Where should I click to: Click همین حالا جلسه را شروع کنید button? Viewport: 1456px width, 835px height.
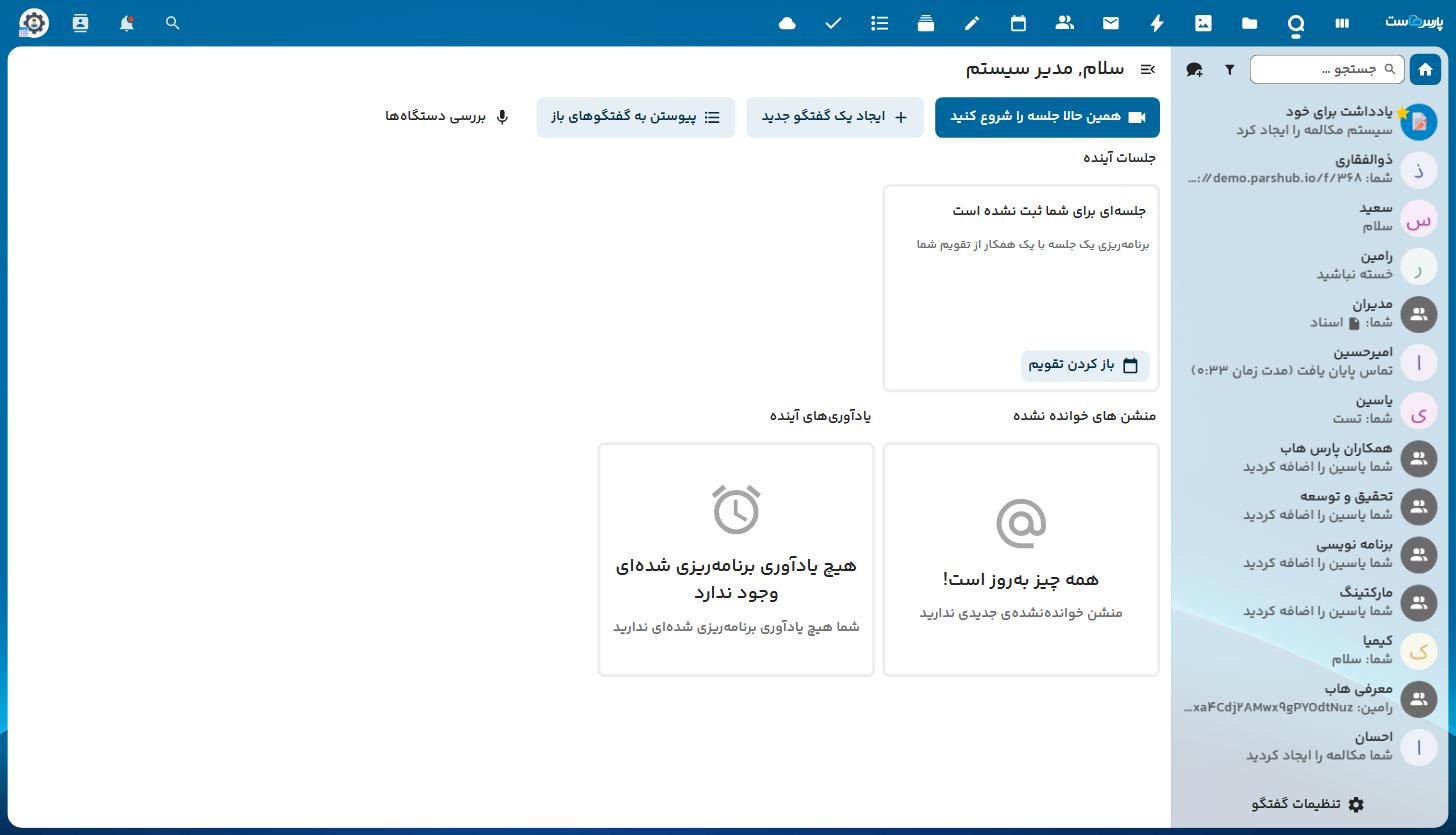pos(1047,117)
